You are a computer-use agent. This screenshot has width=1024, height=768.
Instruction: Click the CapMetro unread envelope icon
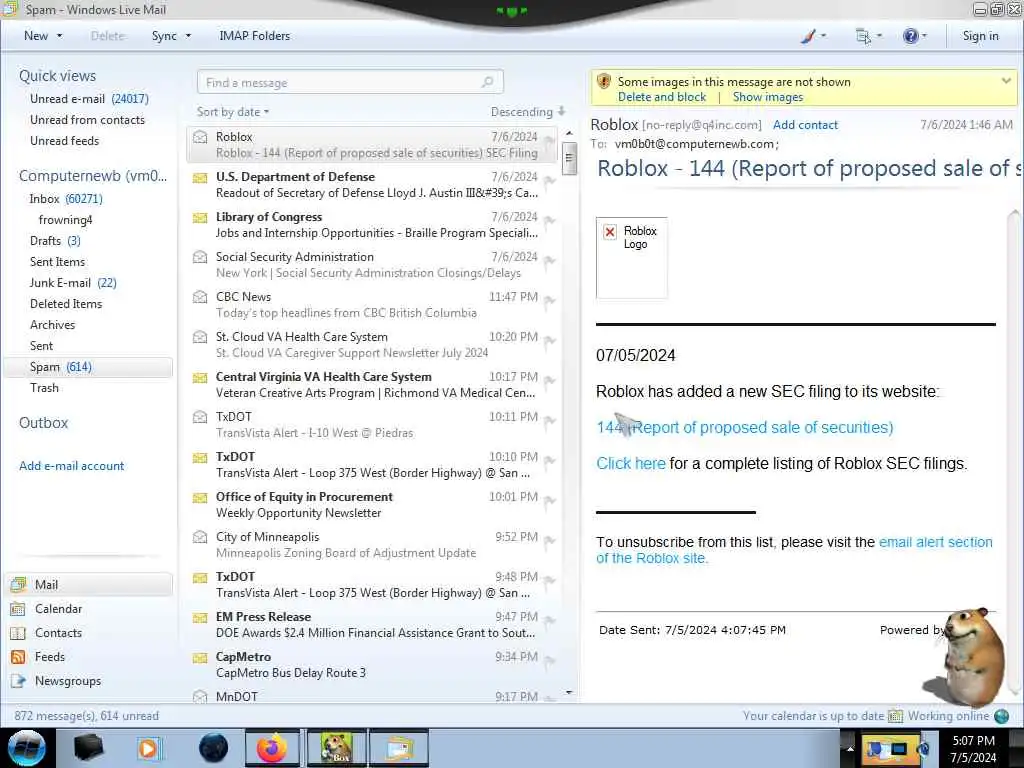click(x=200, y=657)
